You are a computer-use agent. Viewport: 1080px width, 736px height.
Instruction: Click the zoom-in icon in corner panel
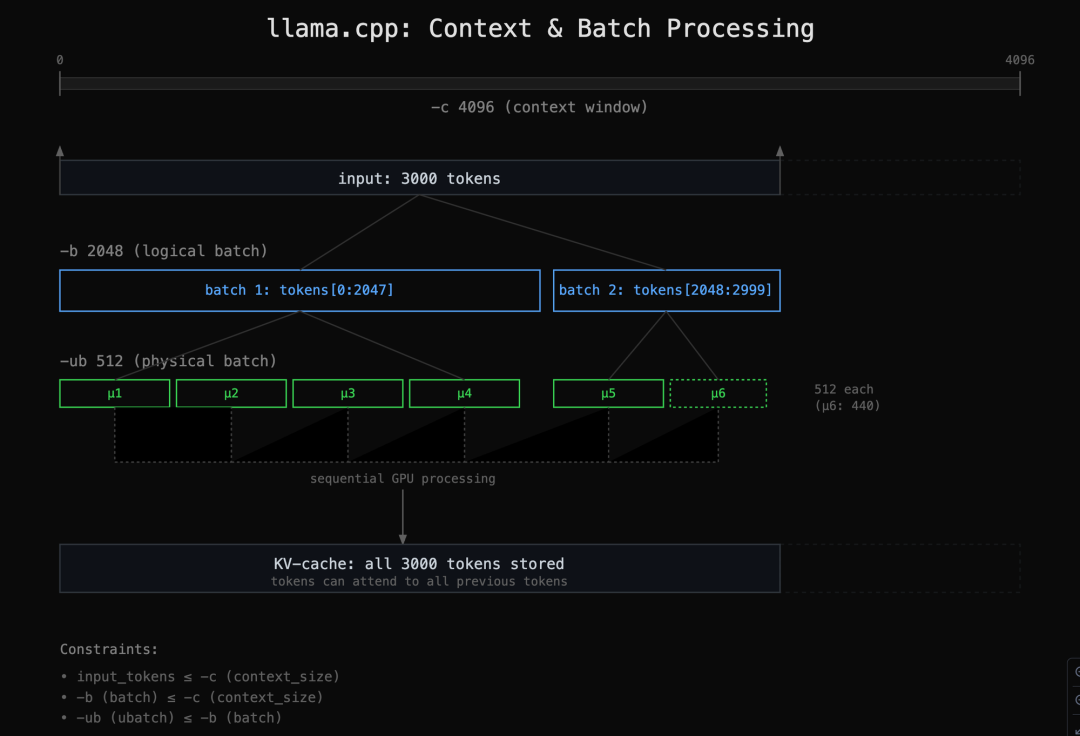tap(1077, 673)
